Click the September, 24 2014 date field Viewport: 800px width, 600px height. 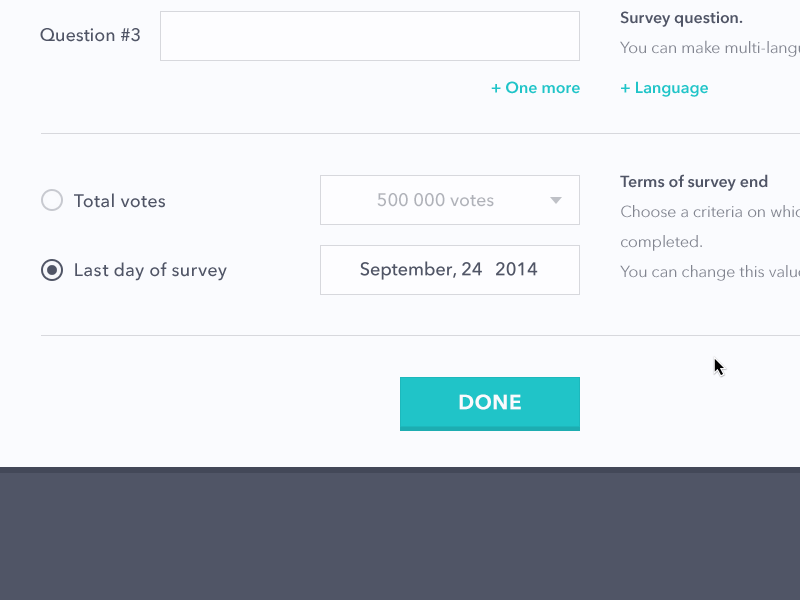point(449,270)
